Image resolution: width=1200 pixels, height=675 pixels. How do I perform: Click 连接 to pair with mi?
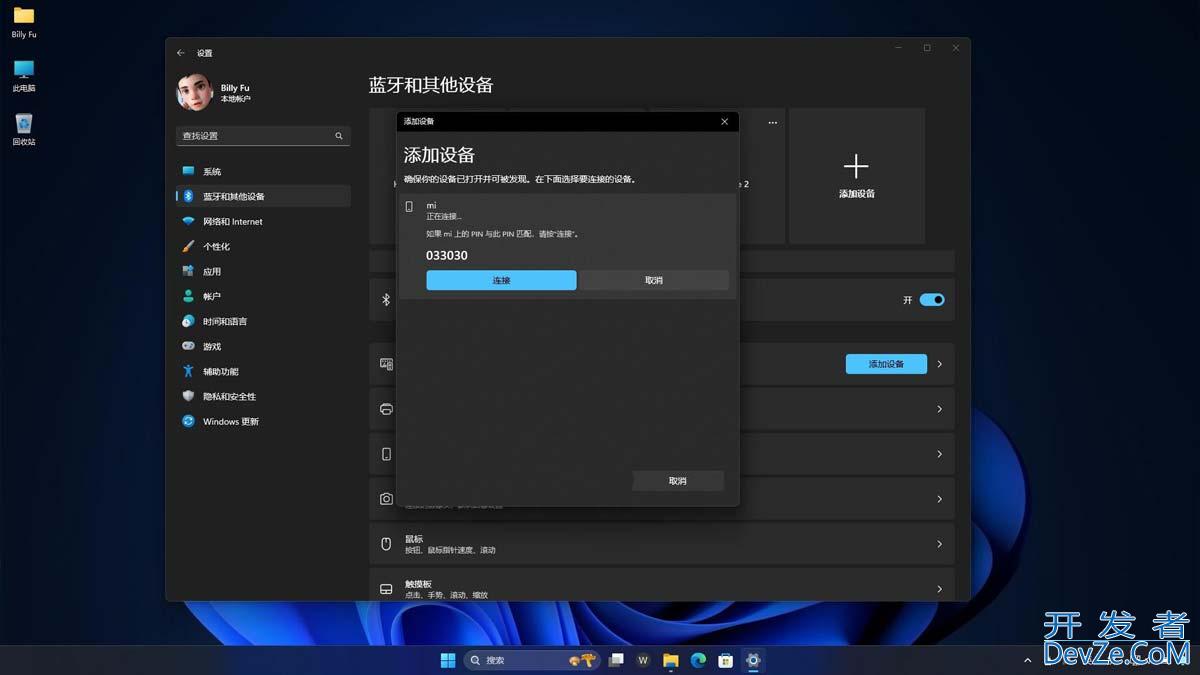(501, 280)
